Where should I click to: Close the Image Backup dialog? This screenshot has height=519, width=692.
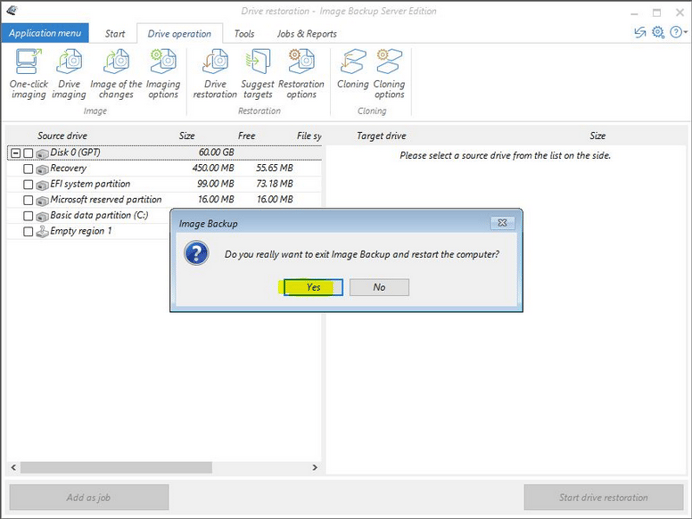pyautogui.click(x=502, y=222)
